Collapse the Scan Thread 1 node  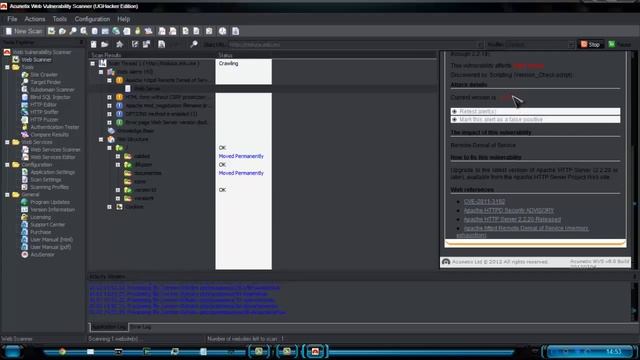(93, 64)
